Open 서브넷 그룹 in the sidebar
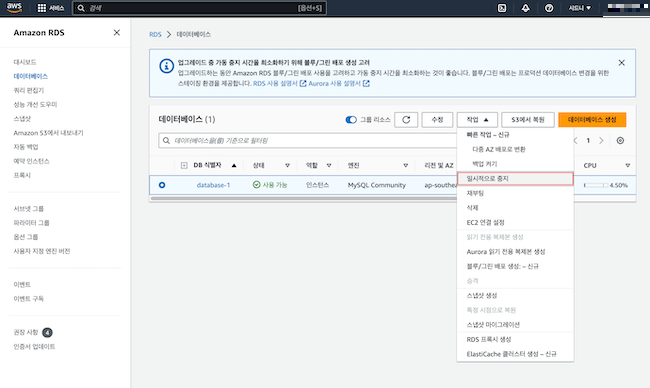Image resolution: width=650 pixels, height=388 pixels. click(29, 209)
